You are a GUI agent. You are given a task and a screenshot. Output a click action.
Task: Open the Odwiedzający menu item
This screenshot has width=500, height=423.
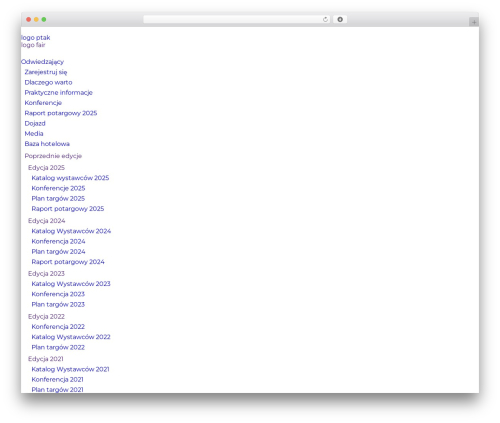click(42, 62)
